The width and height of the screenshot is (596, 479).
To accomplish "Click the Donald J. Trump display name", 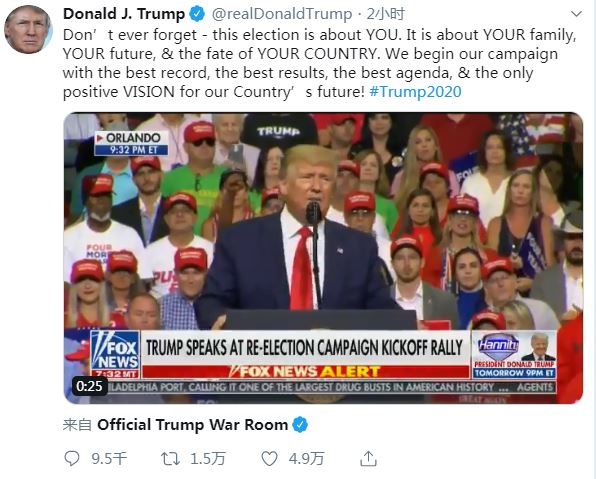I will [124, 14].
